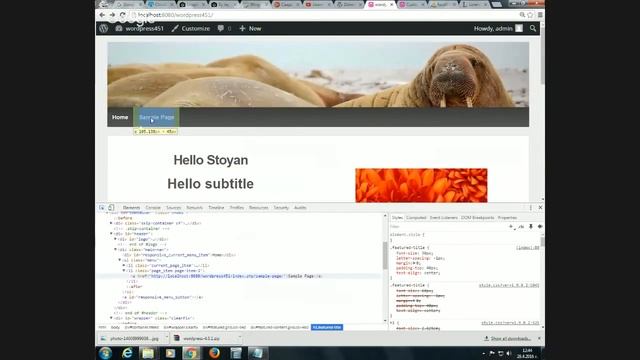The width and height of the screenshot is (640, 360).
Task: Click the browser back arrow
Action: point(102,15)
